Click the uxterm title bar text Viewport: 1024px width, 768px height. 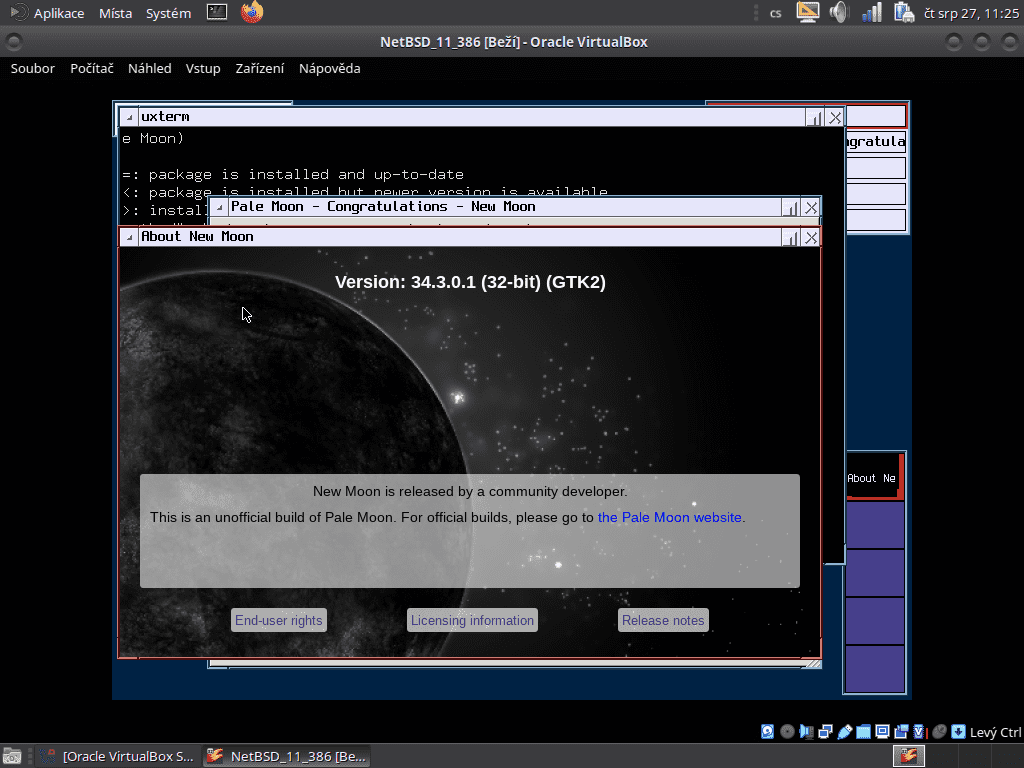(x=165, y=116)
